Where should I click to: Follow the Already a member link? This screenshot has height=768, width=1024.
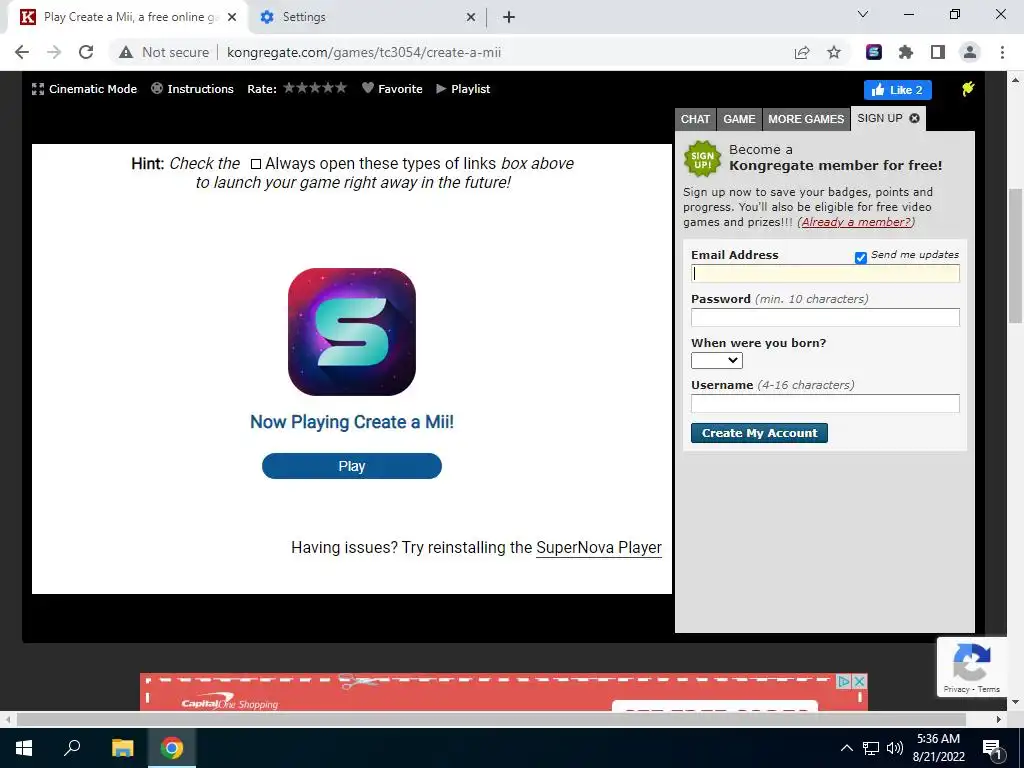click(x=856, y=222)
